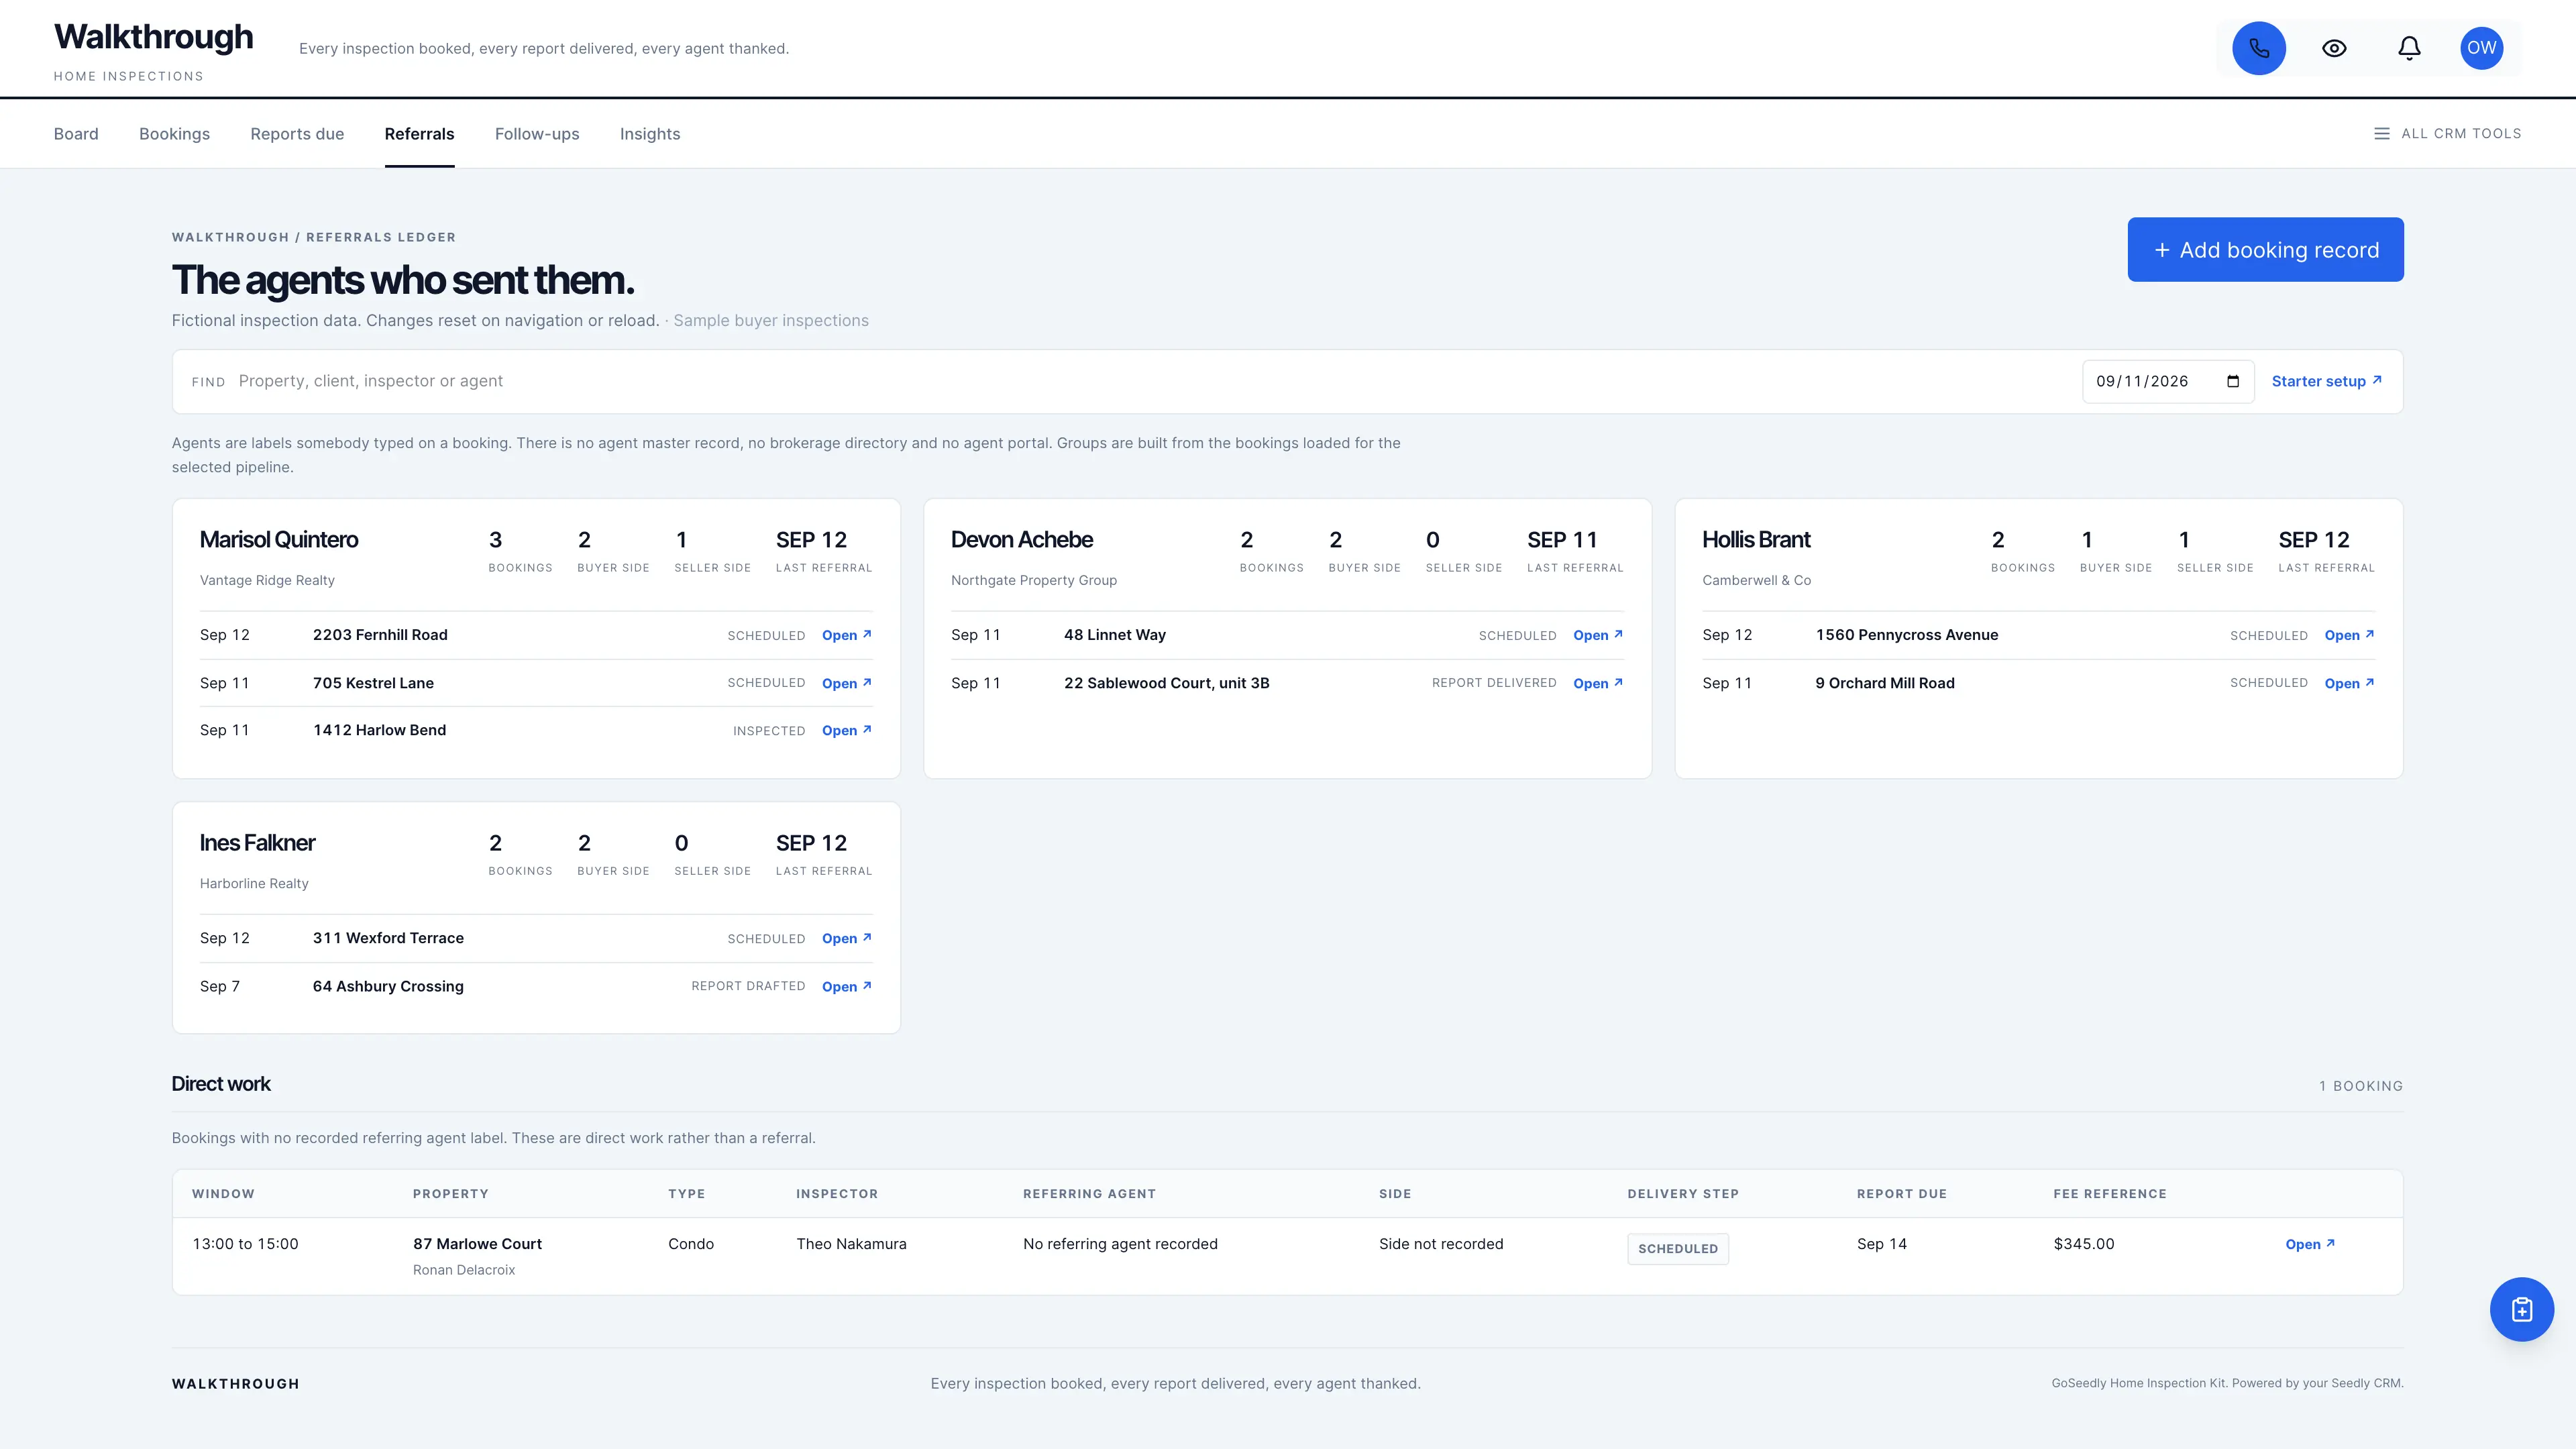
Task: Open the Insights tab
Action: click(650, 134)
